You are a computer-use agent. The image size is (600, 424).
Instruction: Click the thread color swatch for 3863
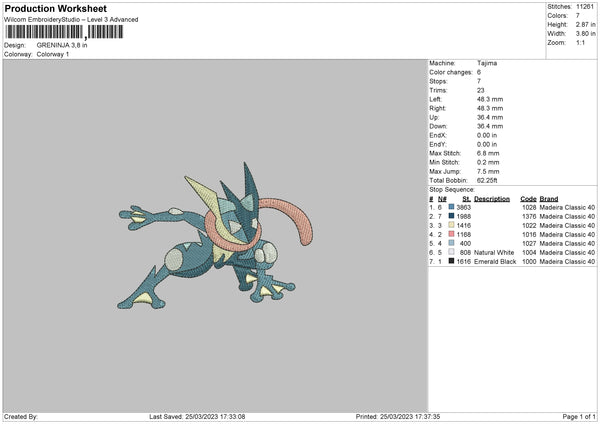pos(451,207)
